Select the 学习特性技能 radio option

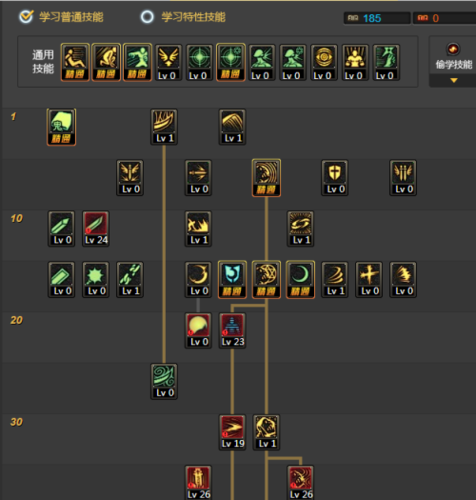coord(147,17)
